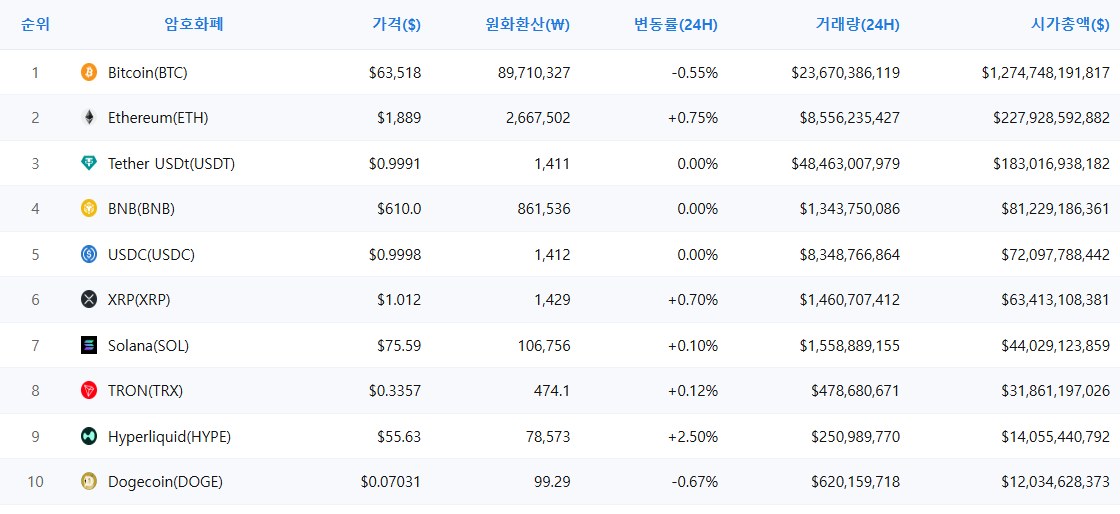Click the Hyperliquid teal logo icon
This screenshot has height=514, width=1120.
click(89, 436)
